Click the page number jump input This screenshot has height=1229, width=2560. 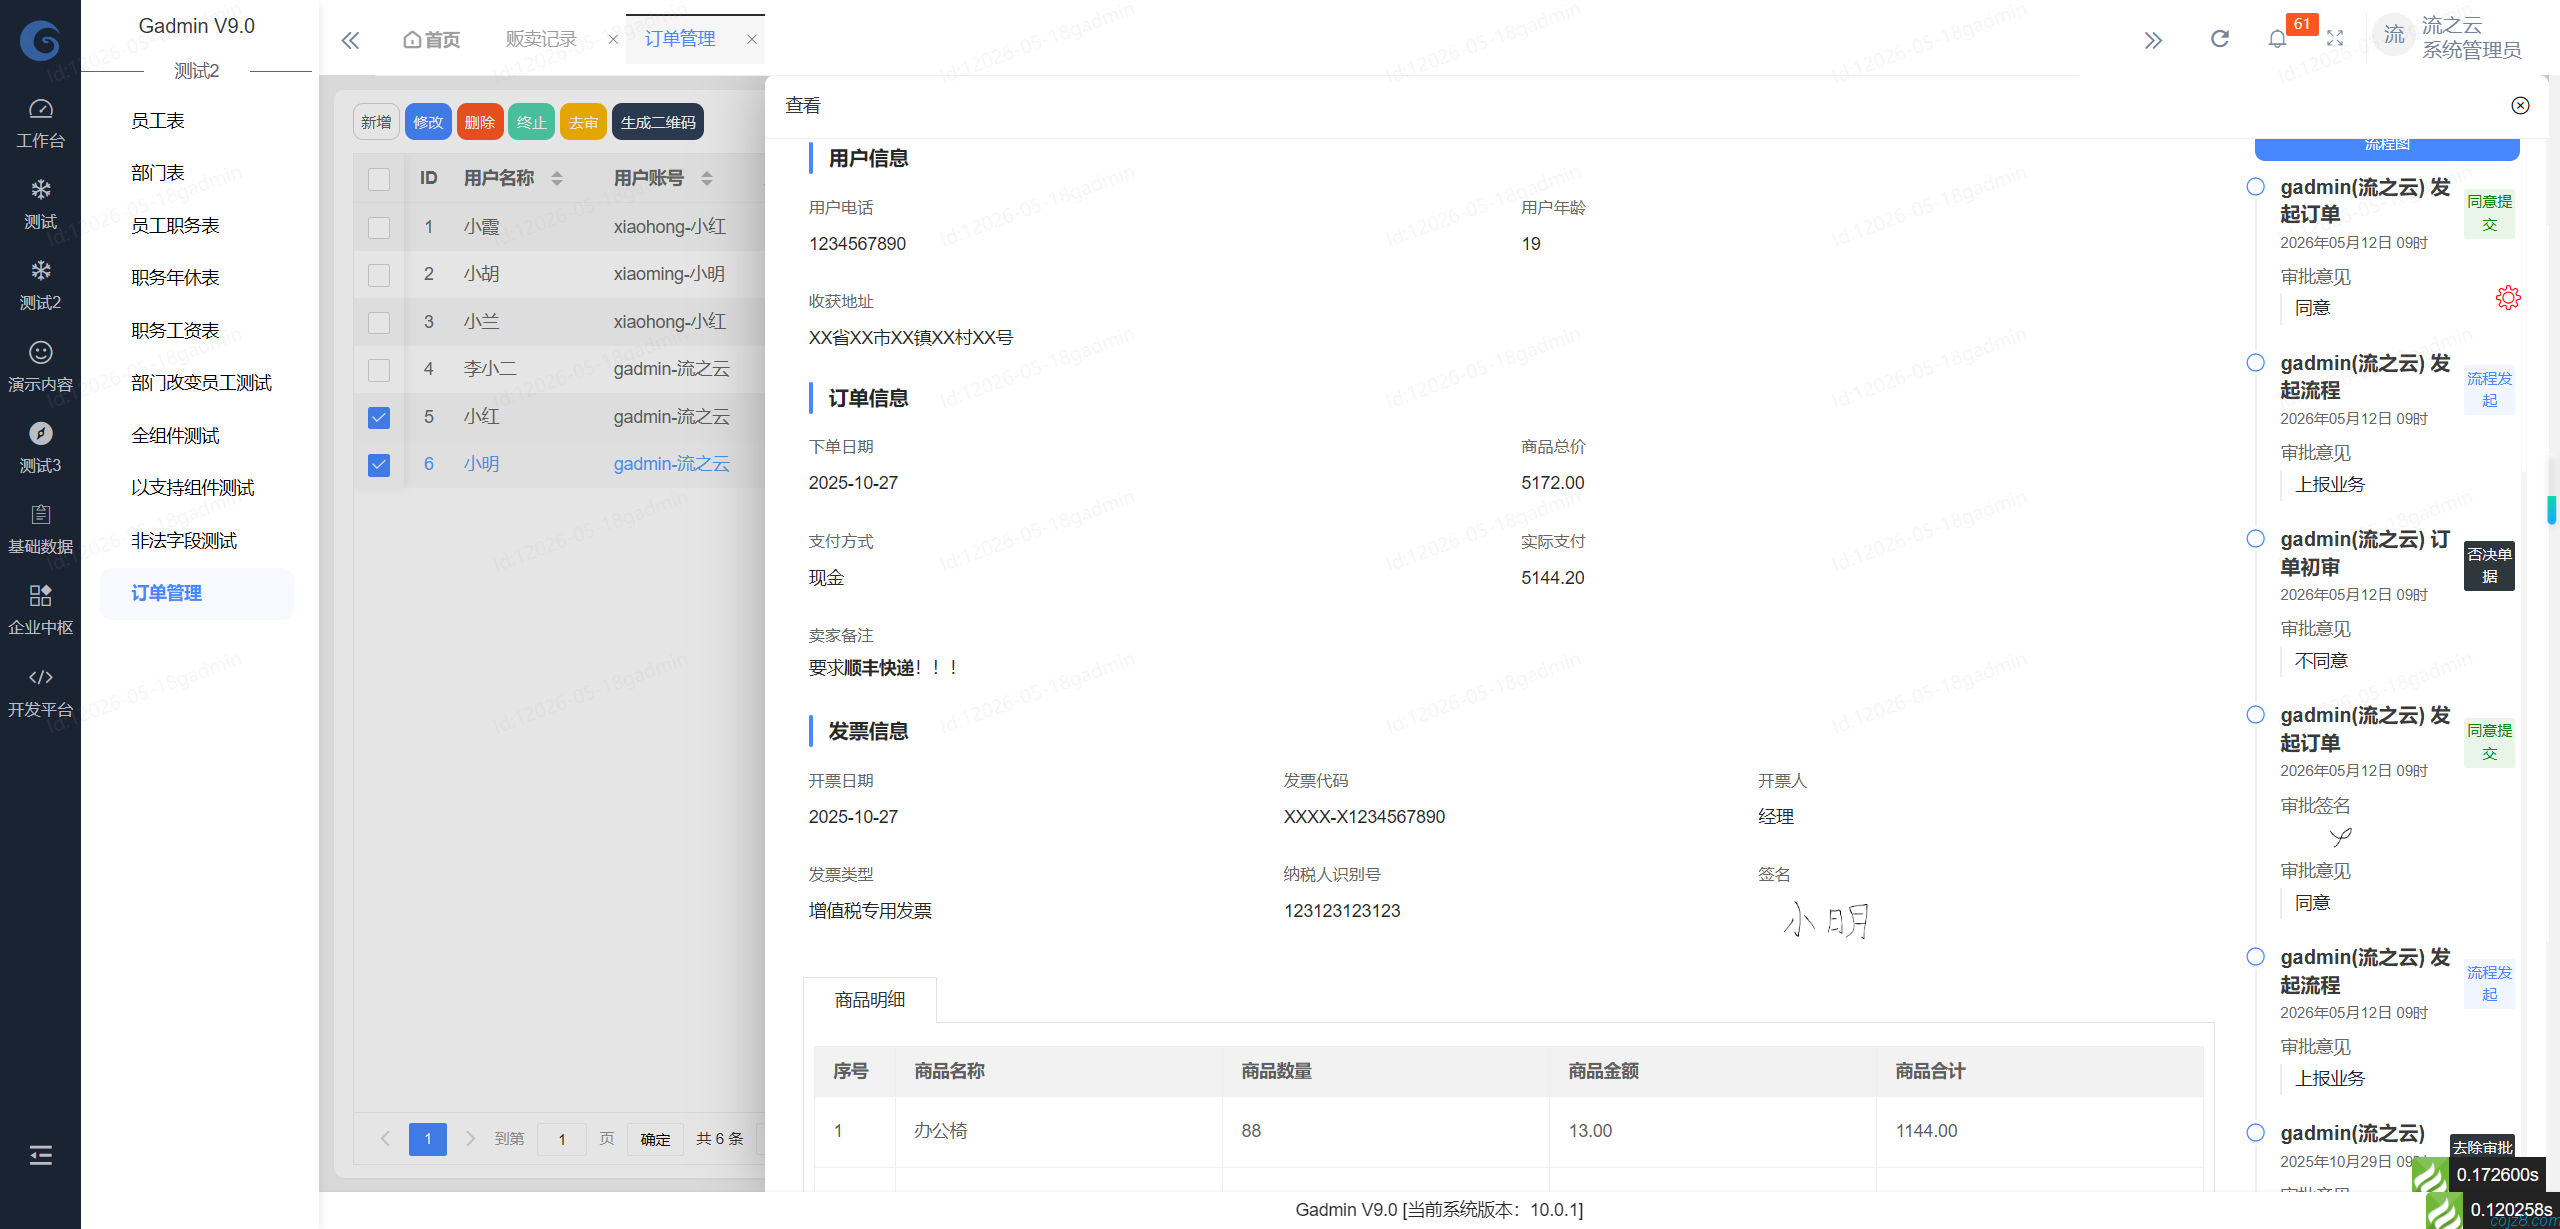562,1139
